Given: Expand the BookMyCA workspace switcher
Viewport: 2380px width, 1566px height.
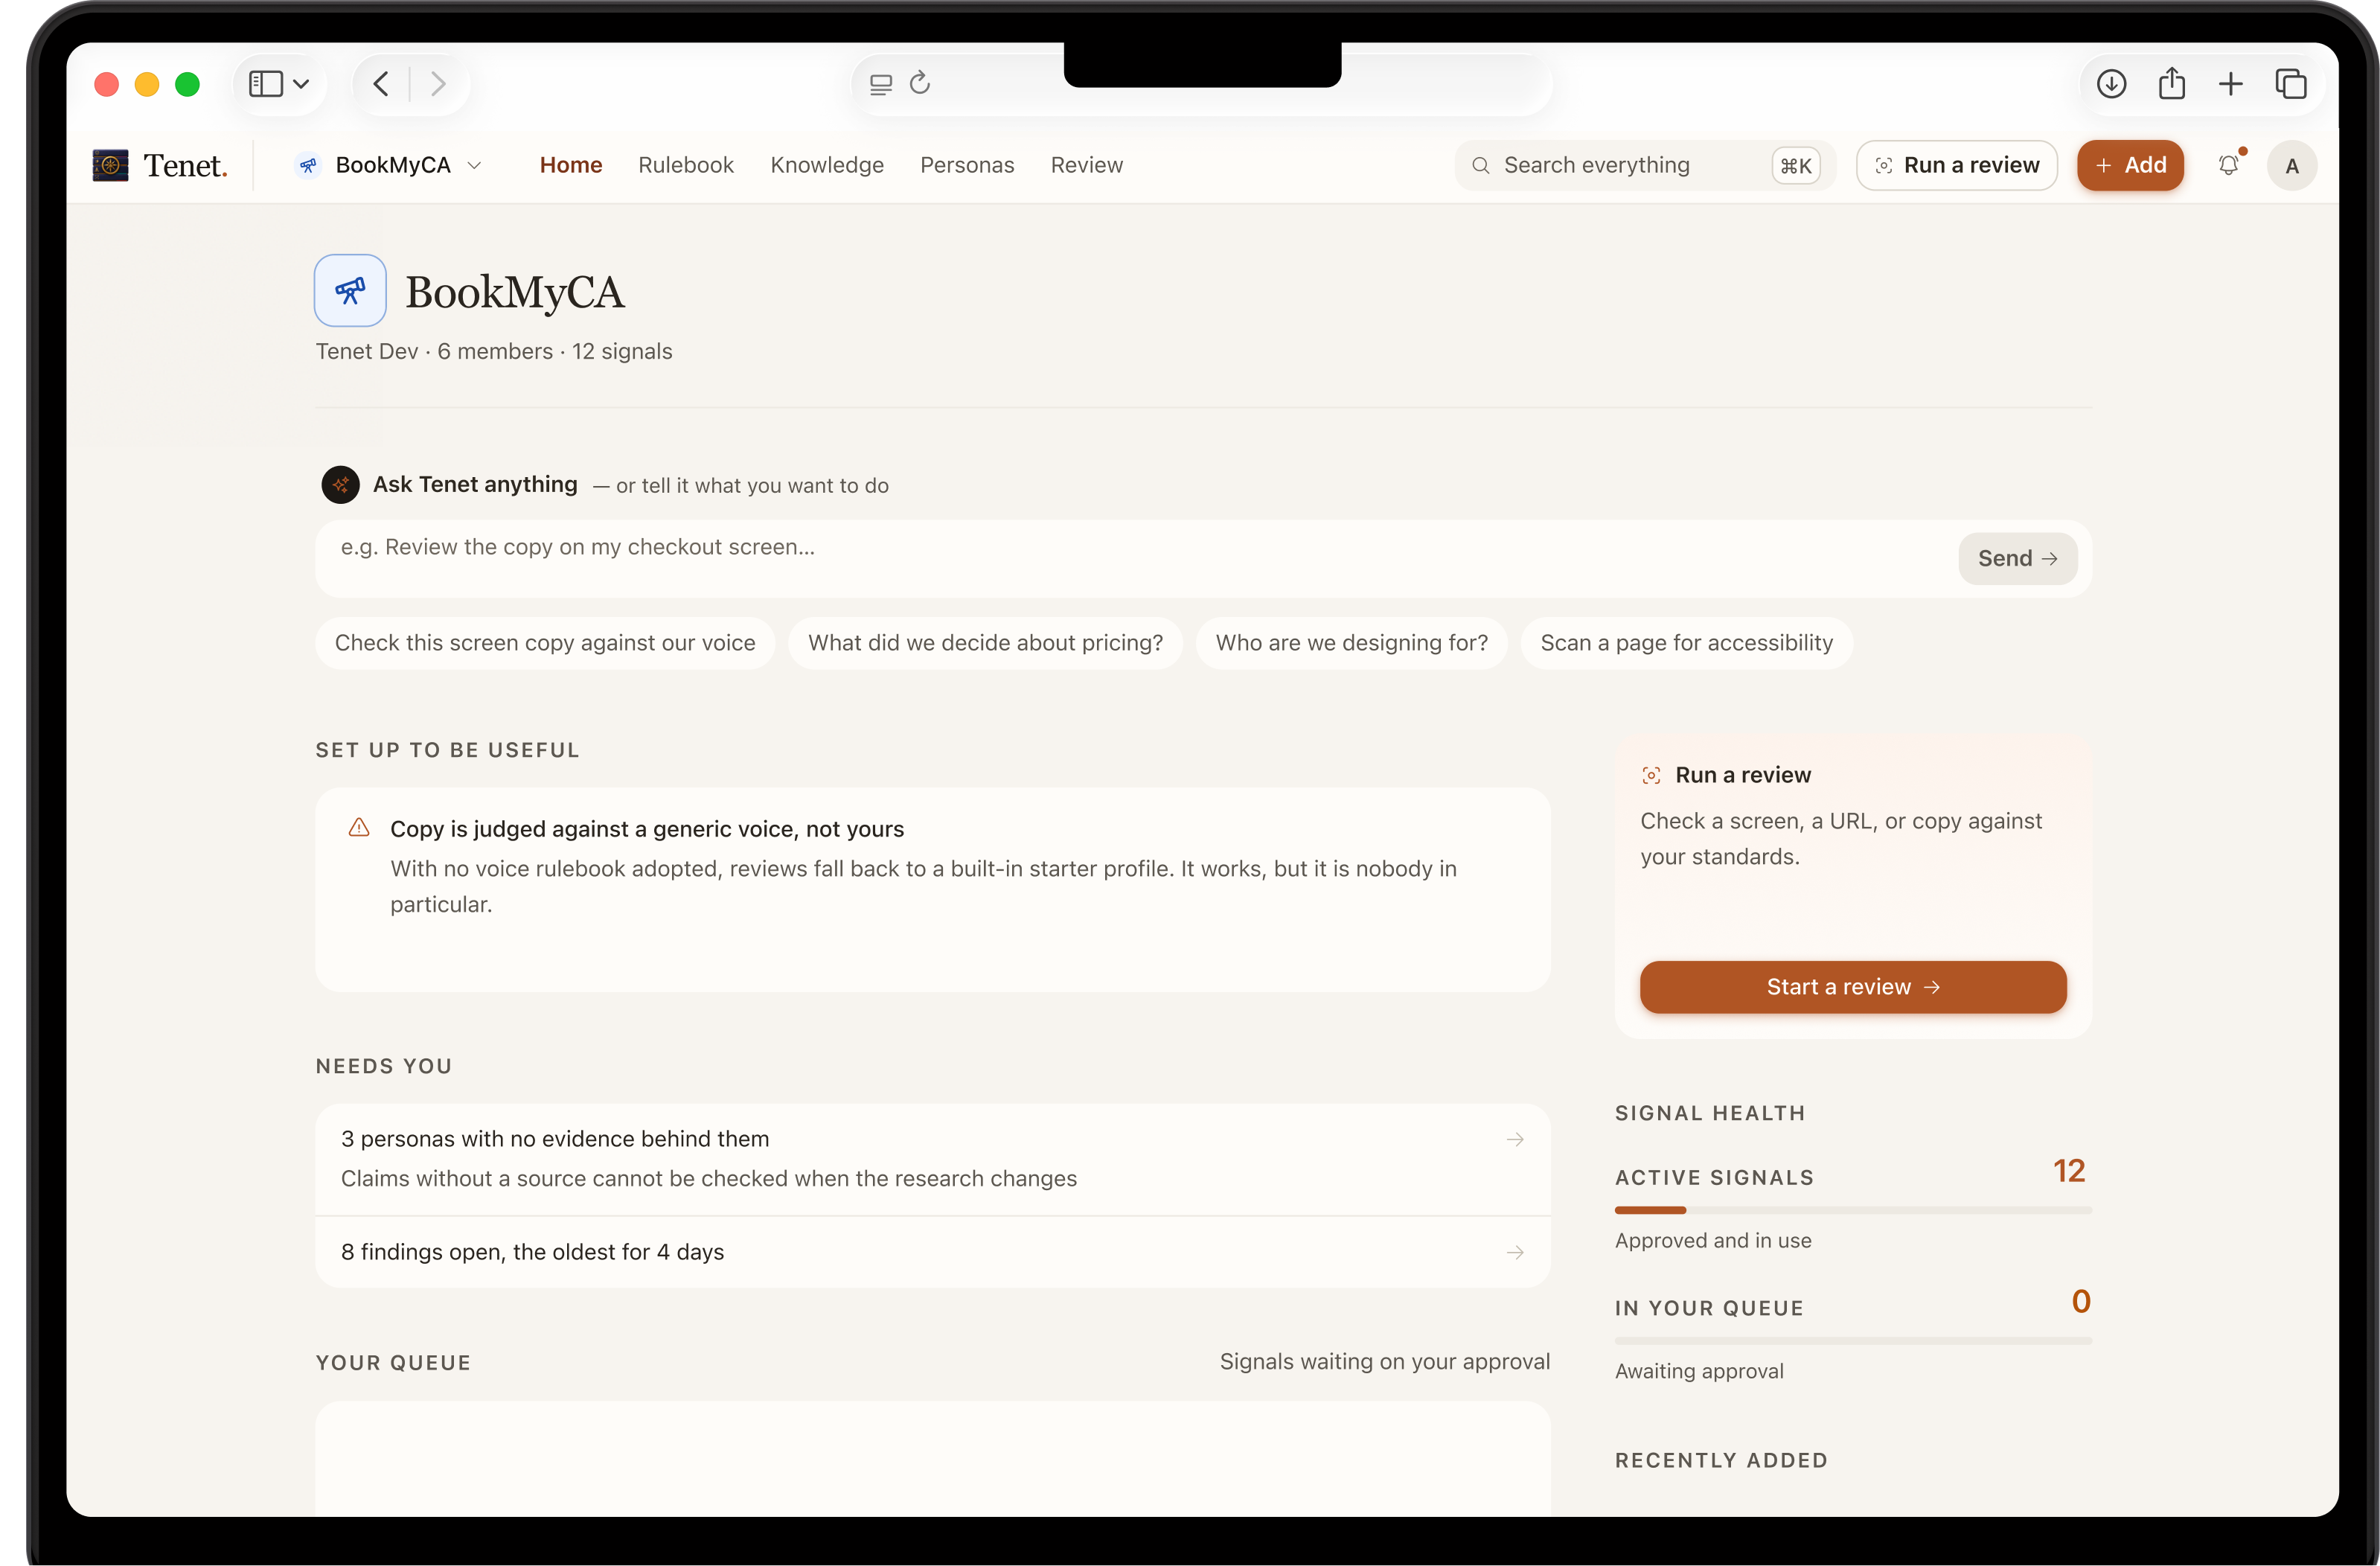Looking at the screenshot, I should 389,165.
